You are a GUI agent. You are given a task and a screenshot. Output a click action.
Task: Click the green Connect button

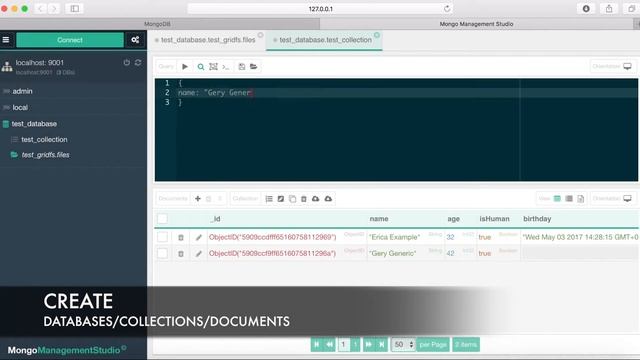click(70, 40)
